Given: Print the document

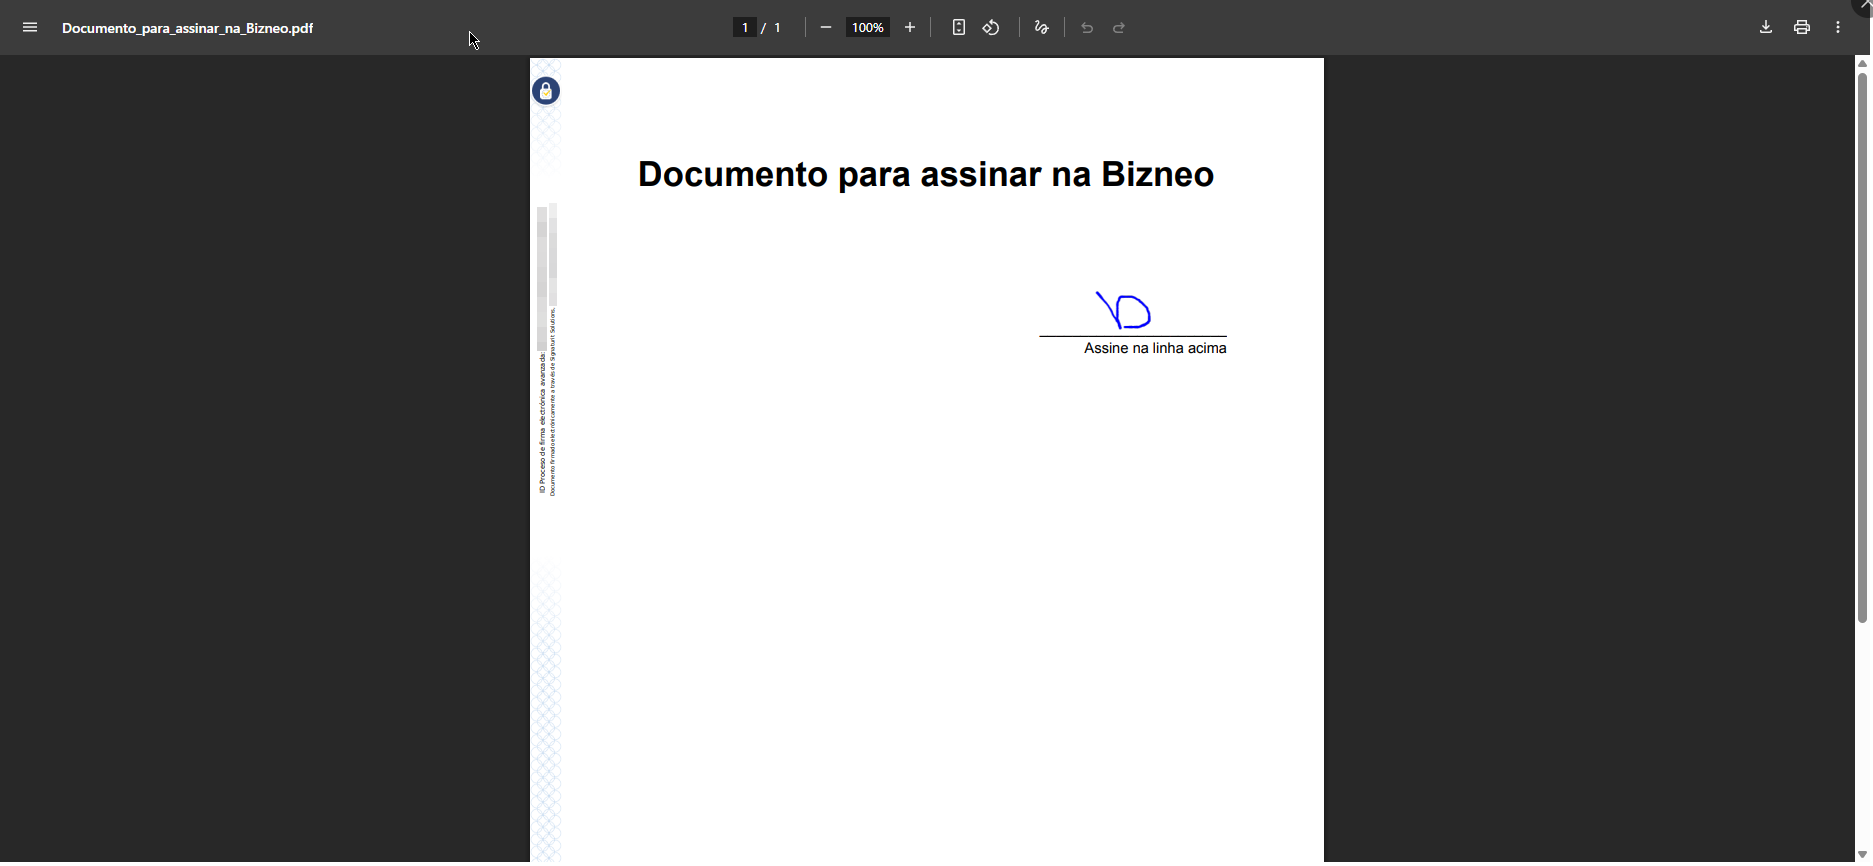Looking at the screenshot, I should pyautogui.click(x=1802, y=28).
